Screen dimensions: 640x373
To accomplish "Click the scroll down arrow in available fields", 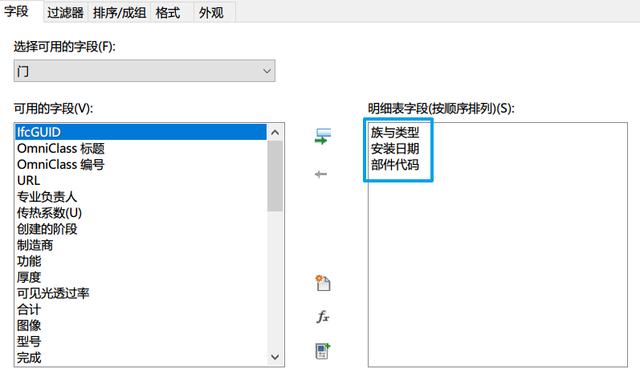I will [x=275, y=357].
